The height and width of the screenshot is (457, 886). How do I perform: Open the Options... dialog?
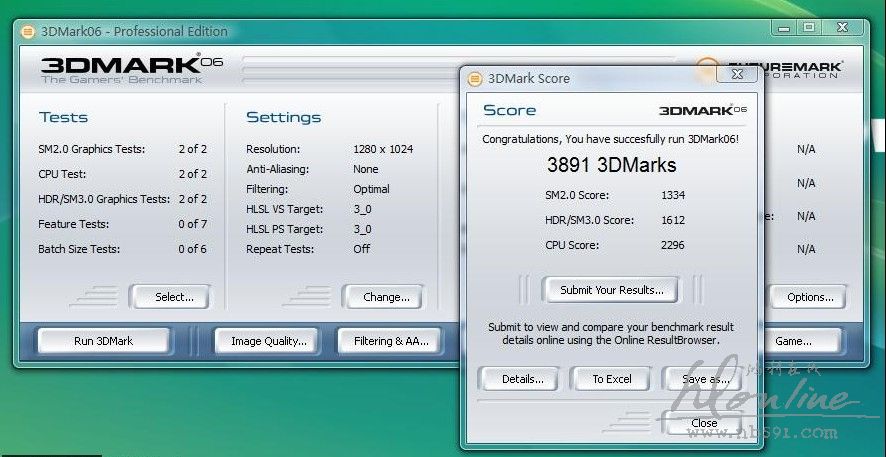[809, 297]
